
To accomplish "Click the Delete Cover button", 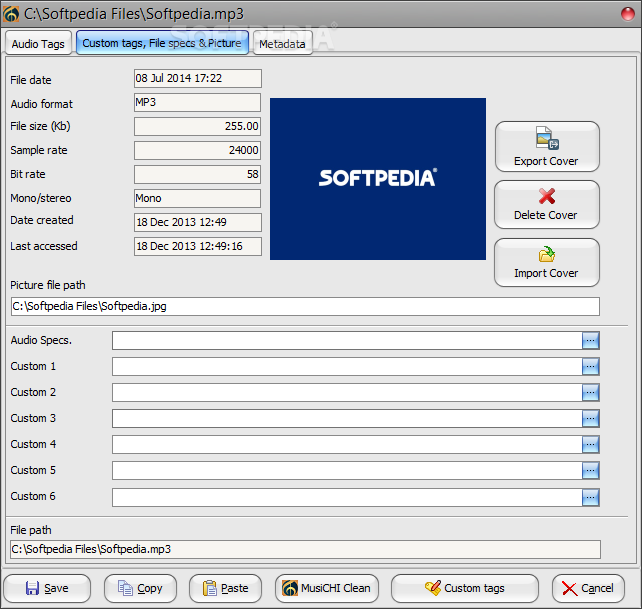I will pos(547,204).
